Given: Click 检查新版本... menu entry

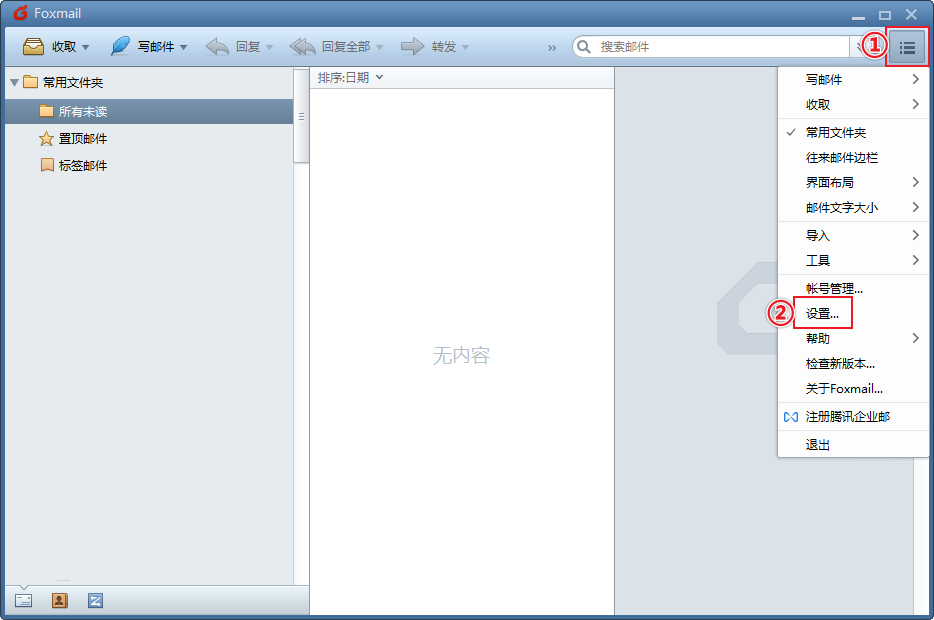Looking at the screenshot, I should click(840, 364).
